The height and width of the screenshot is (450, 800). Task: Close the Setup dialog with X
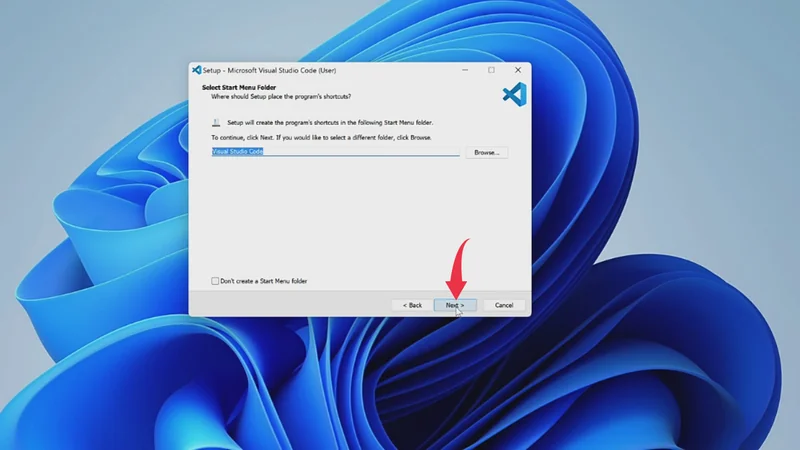pyautogui.click(x=517, y=70)
